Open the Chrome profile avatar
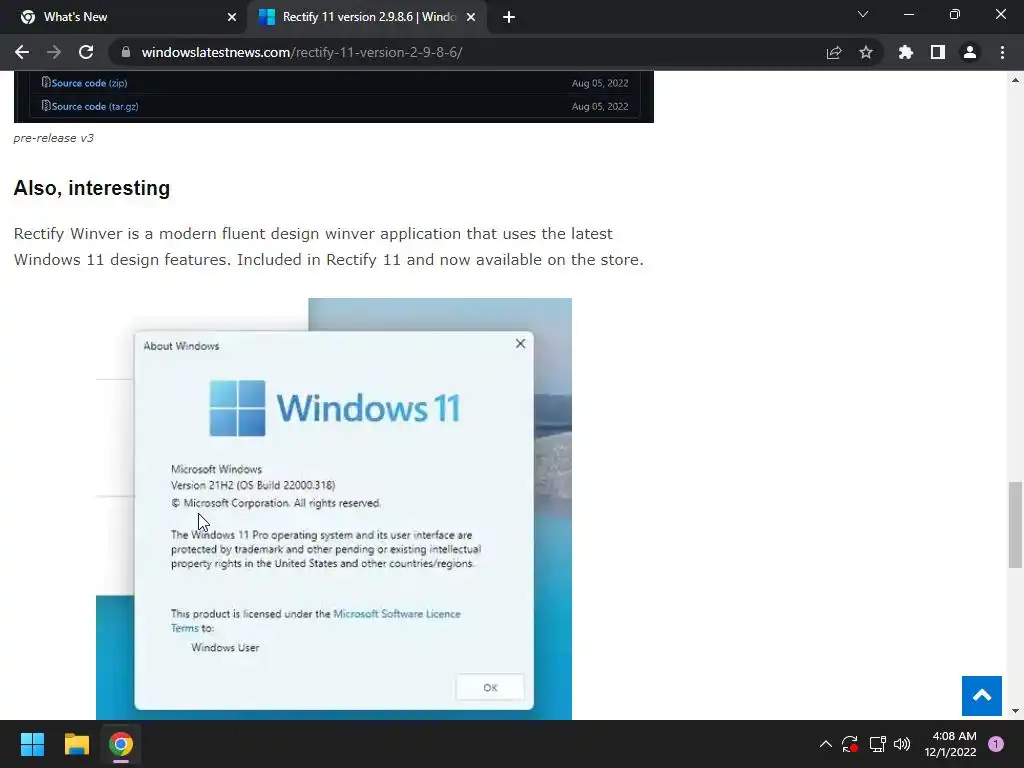 pos(970,52)
